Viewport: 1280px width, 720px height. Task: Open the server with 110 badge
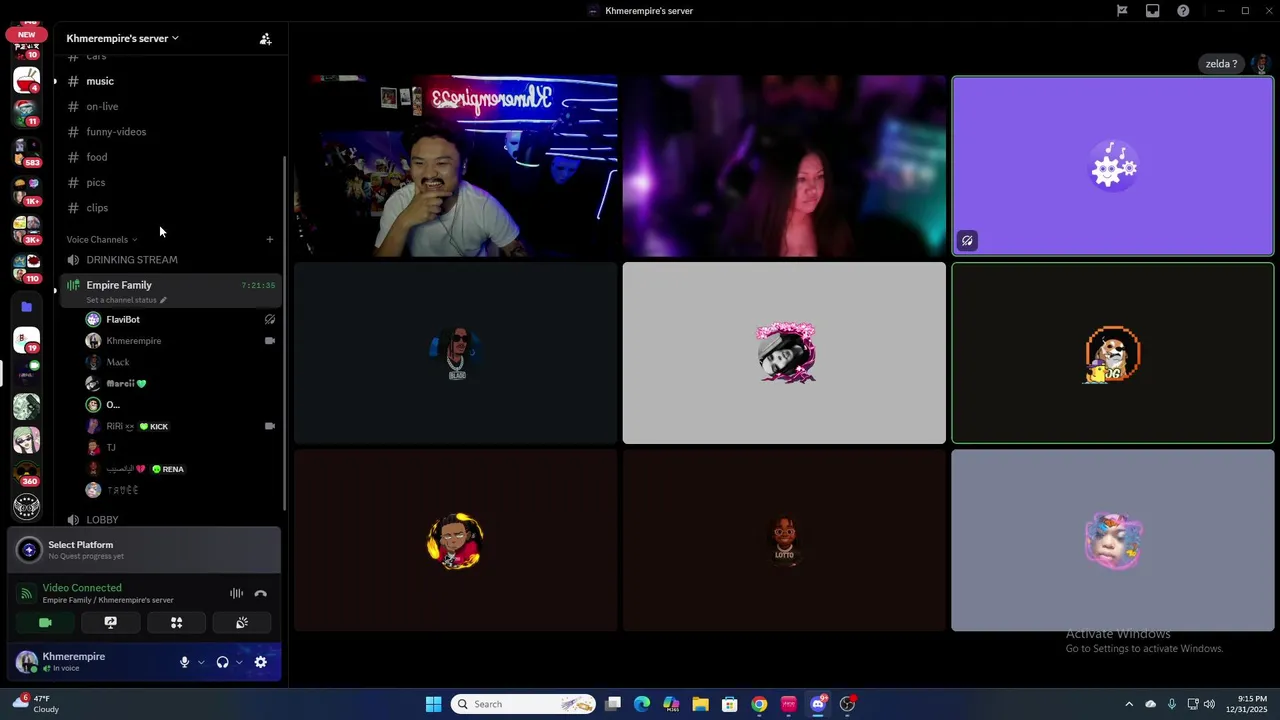[x=27, y=268]
